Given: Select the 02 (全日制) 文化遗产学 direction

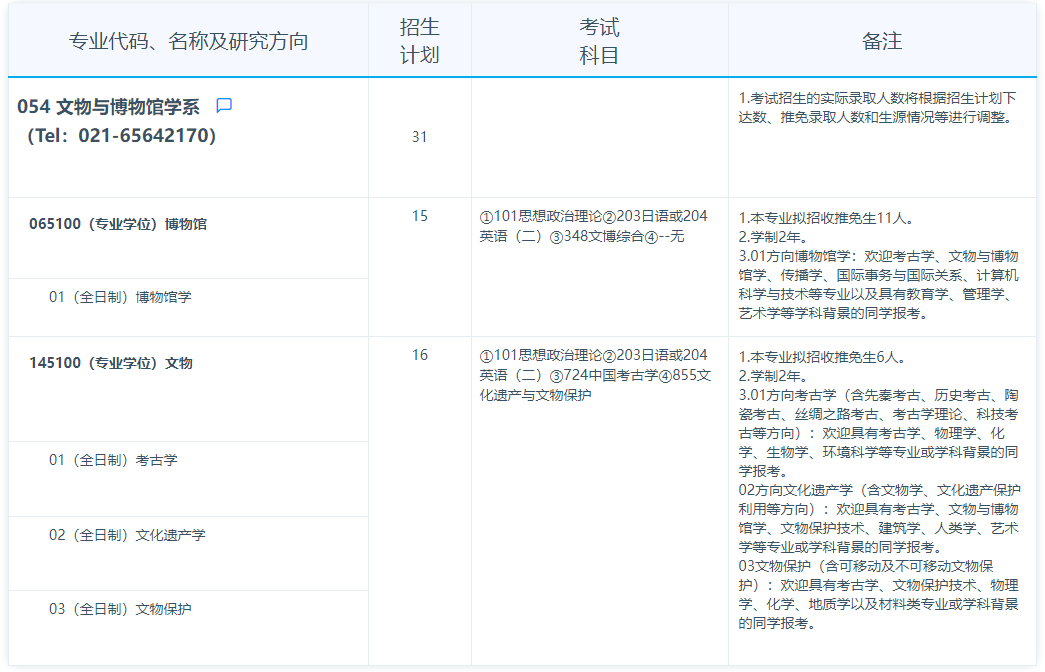Looking at the screenshot, I should (127, 535).
